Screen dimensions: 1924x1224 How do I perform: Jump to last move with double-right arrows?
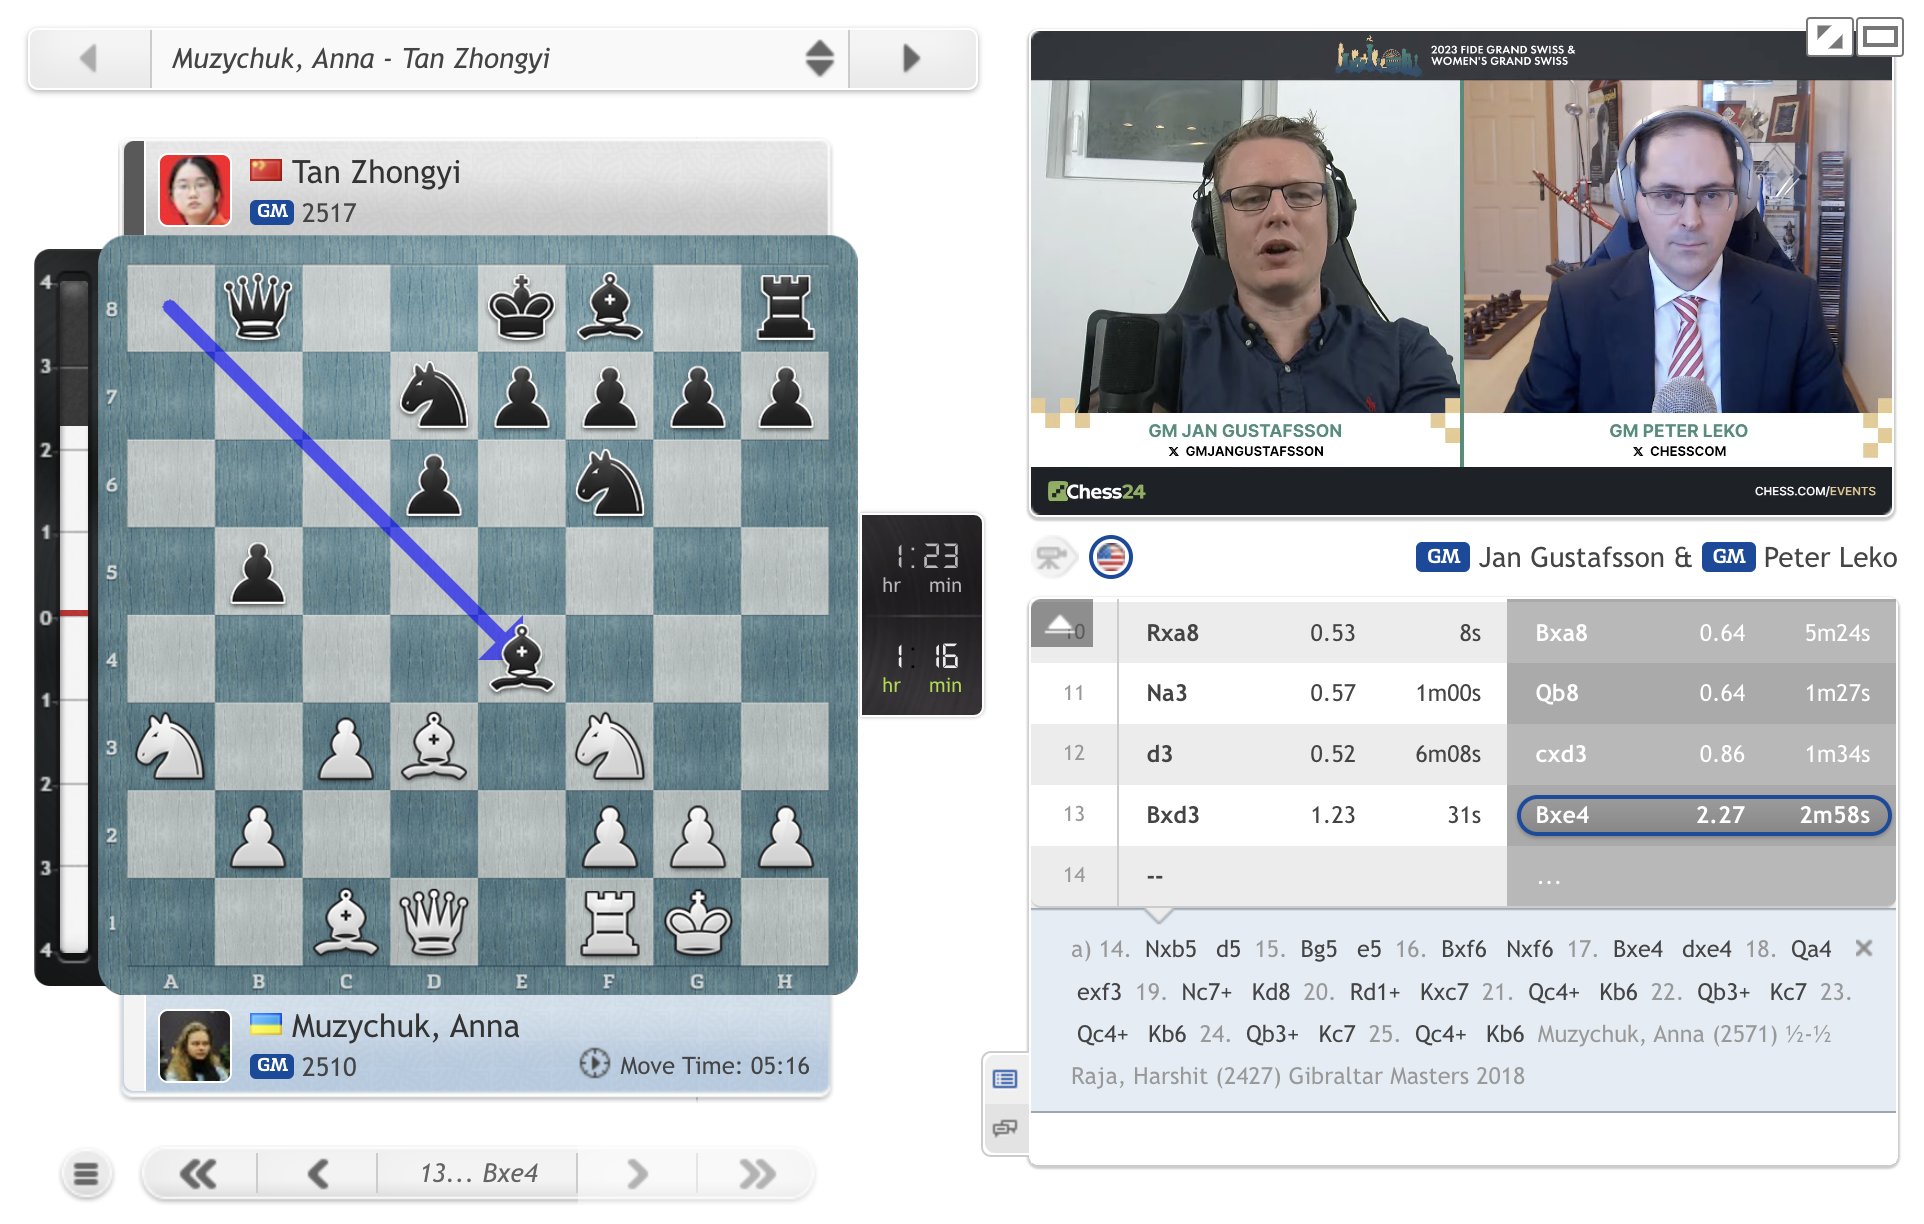(x=757, y=1173)
